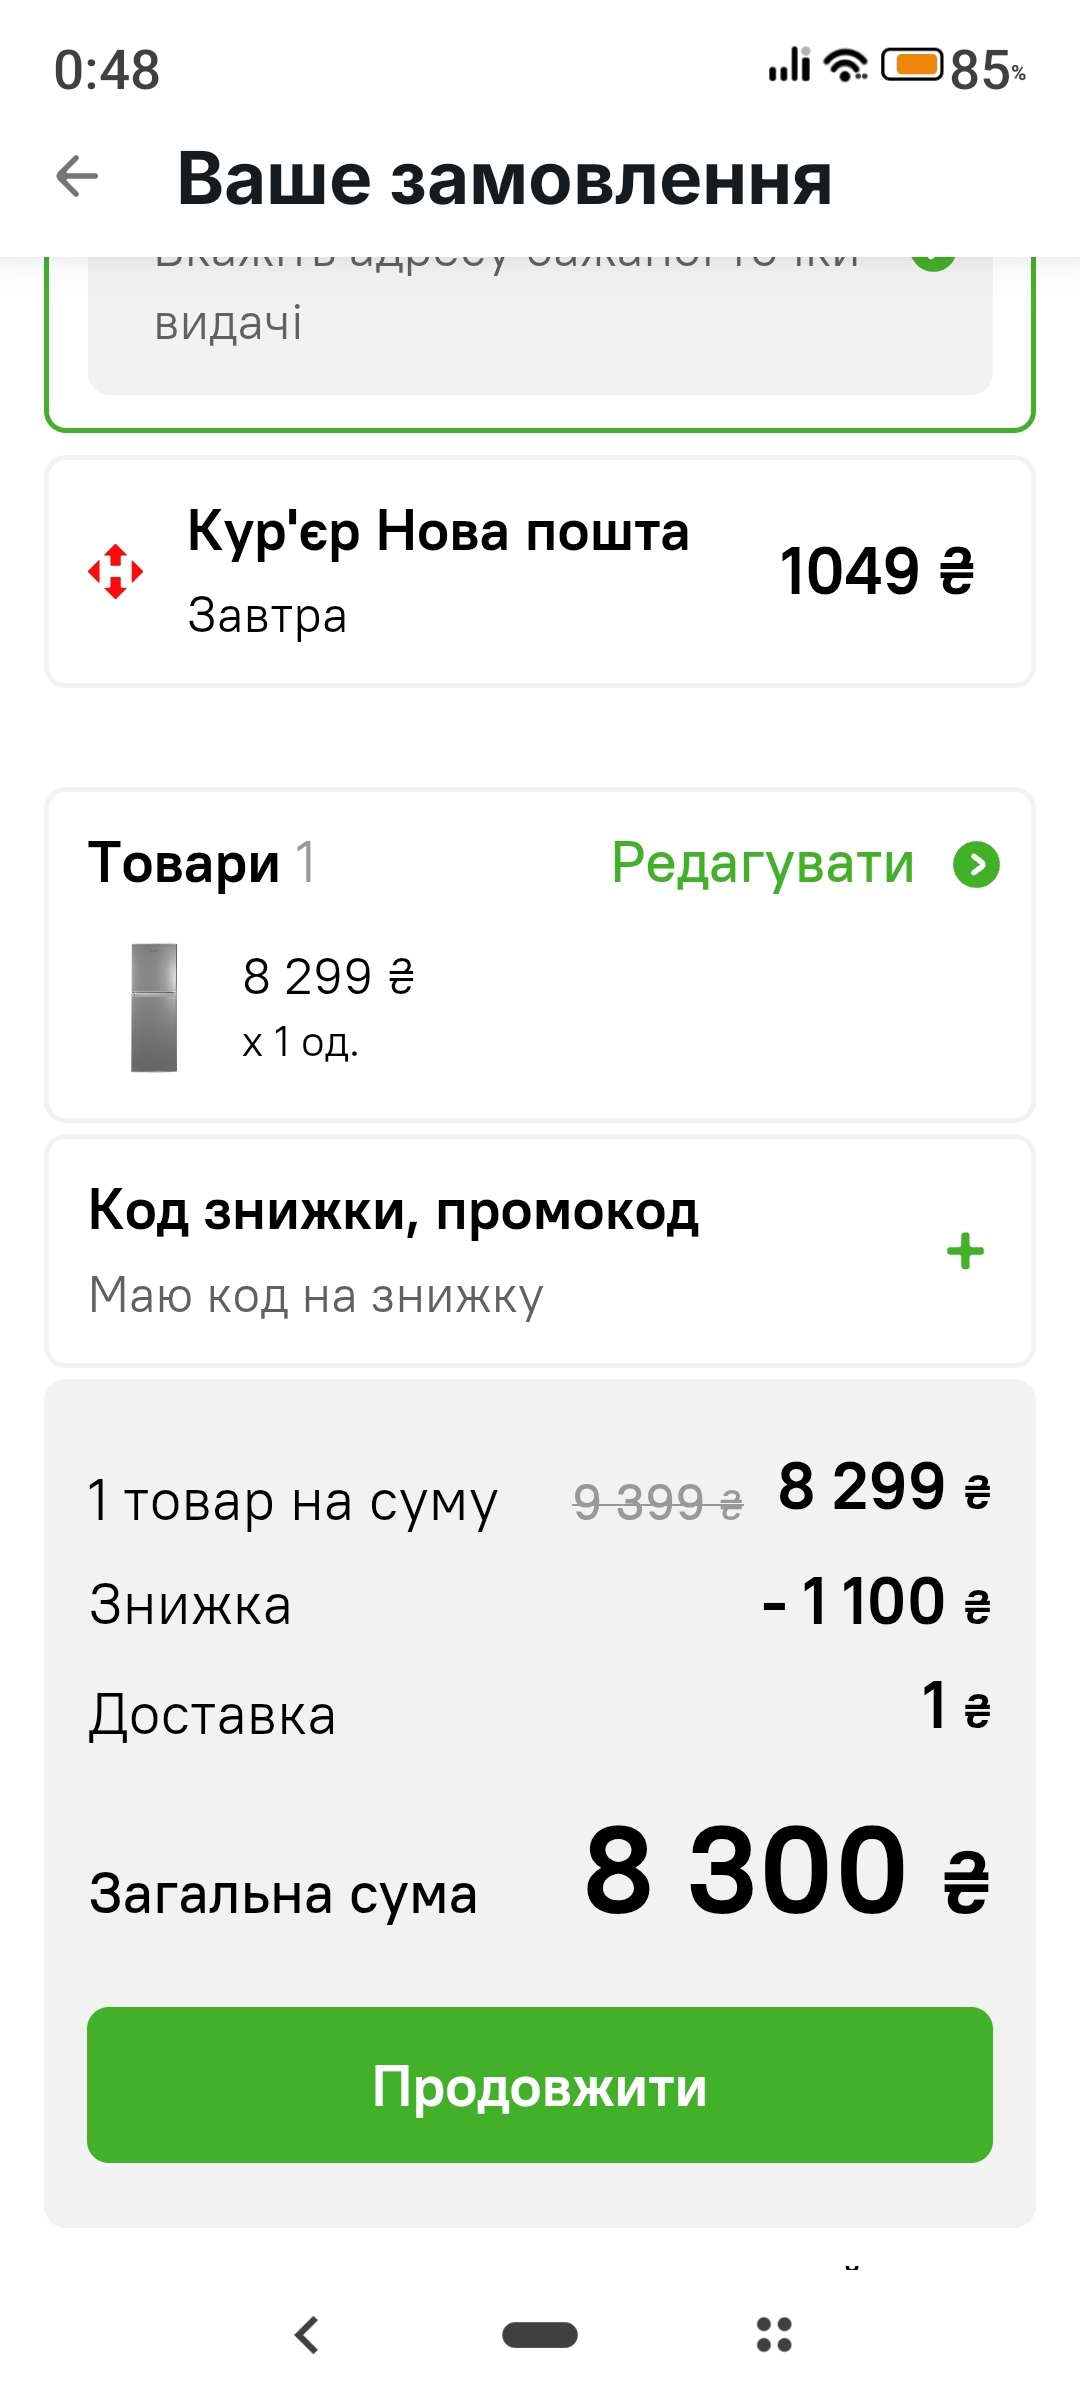Tap the Товари section heading
The image size is (1080, 2400).
click(184, 863)
